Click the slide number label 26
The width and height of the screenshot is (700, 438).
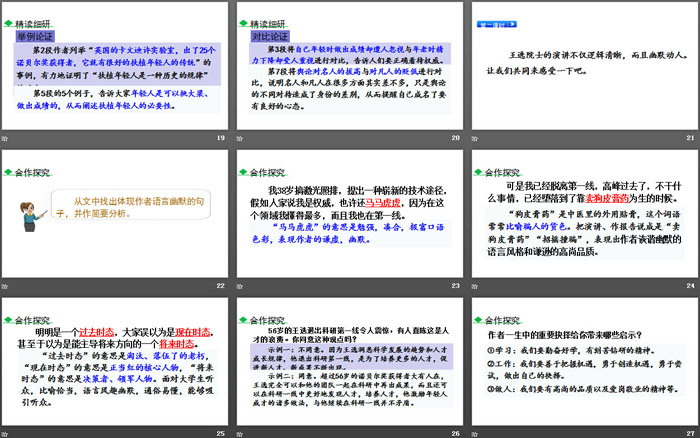tap(455, 434)
